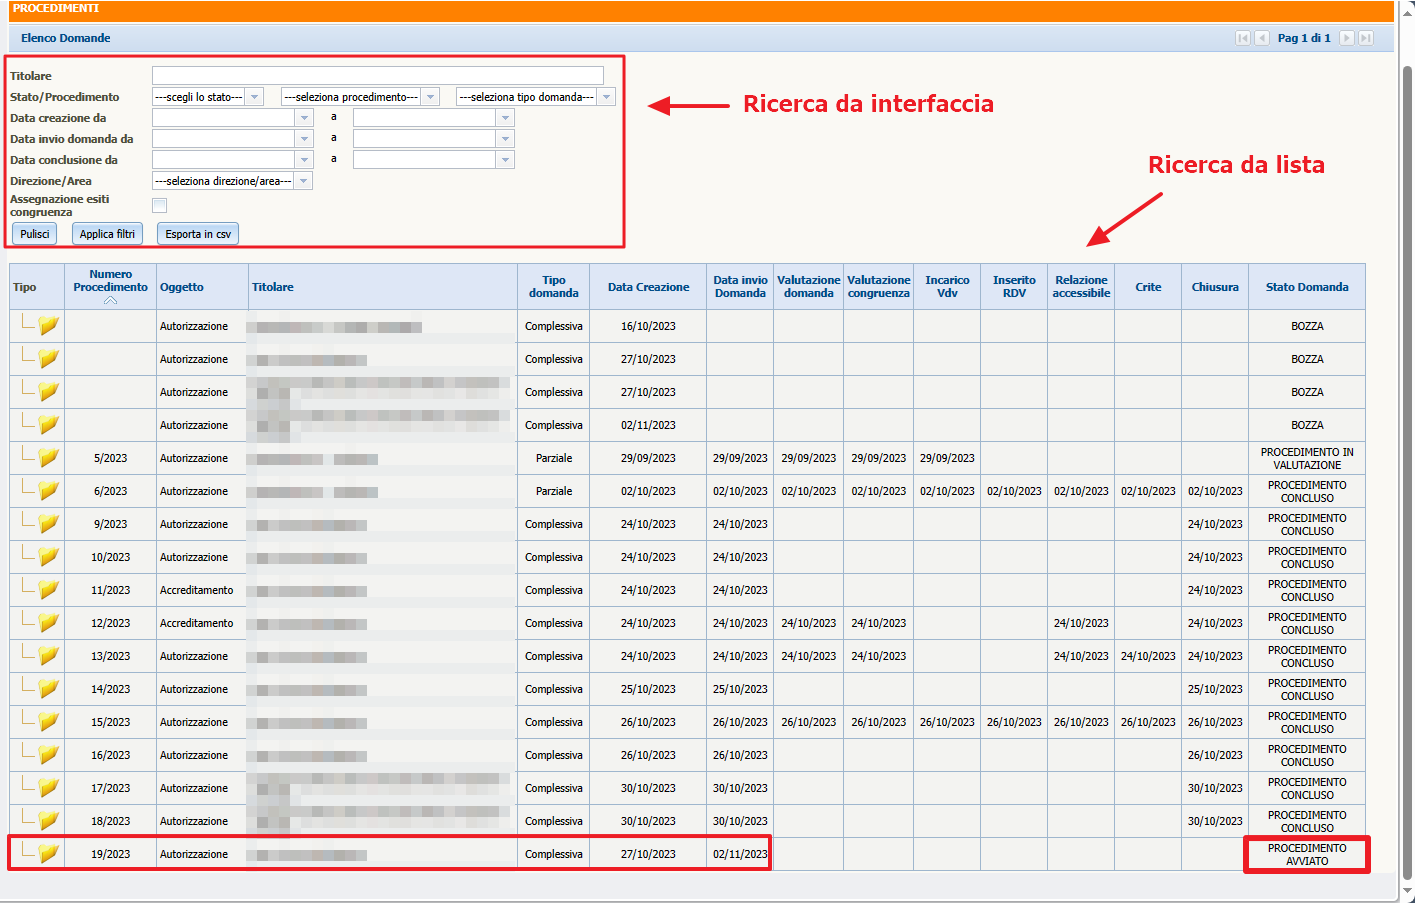Open 'seleziona direzione/area' dropdown
The image size is (1415, 903).
pos(232,181)
